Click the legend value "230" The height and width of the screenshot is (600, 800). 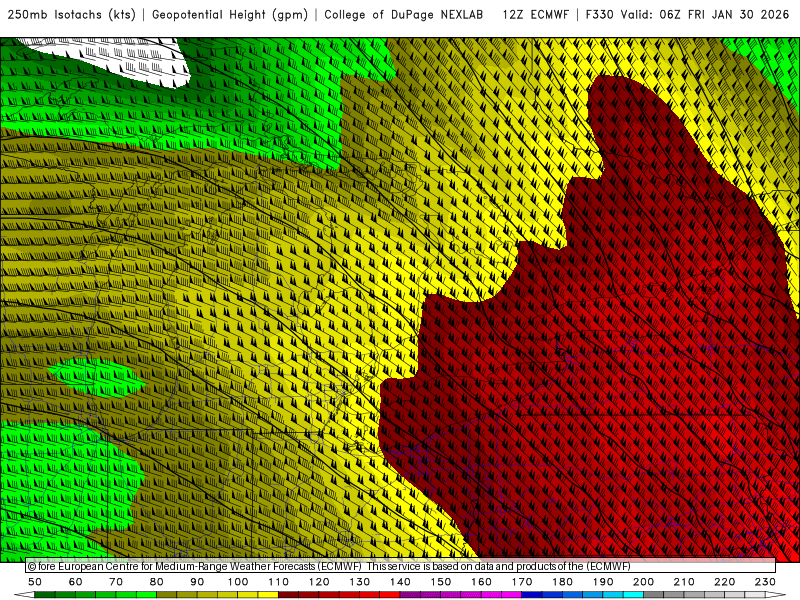pos(765,582)
